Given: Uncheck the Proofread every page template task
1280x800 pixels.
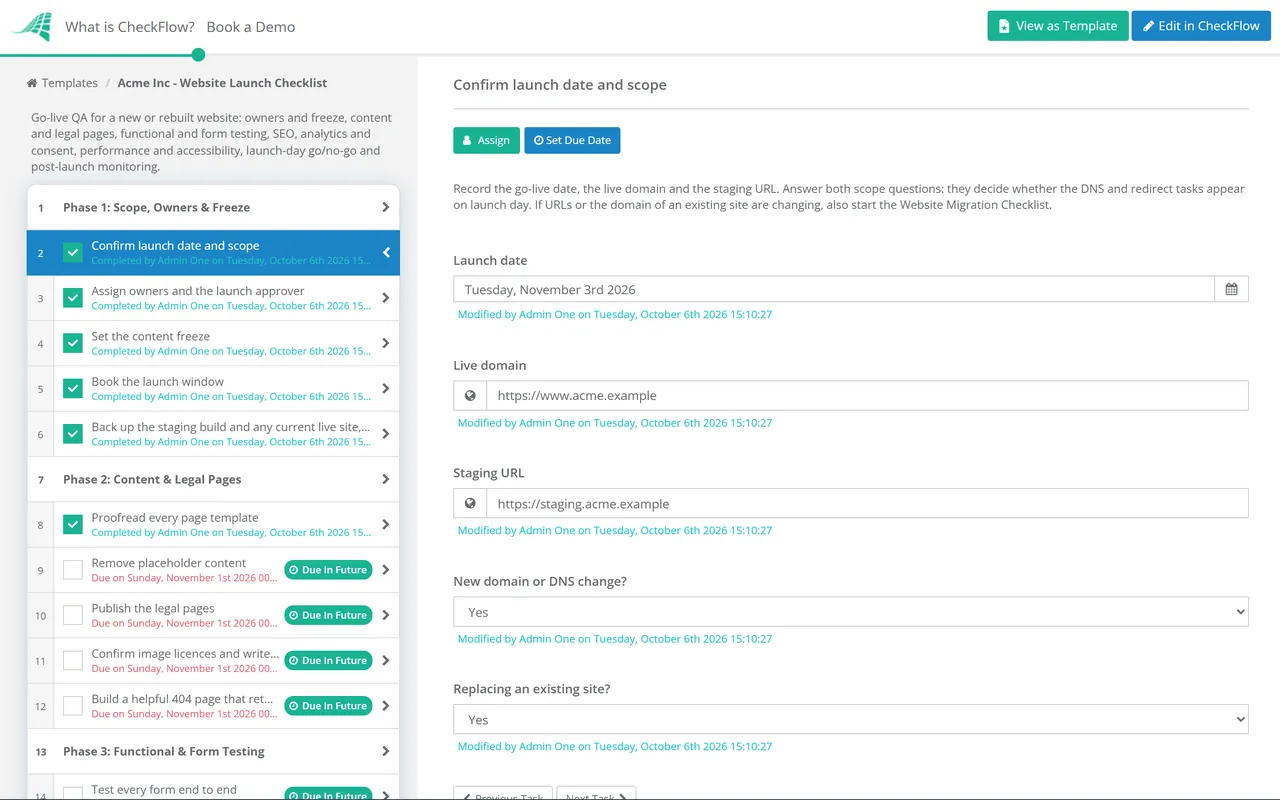Looking at the screenshot, I should coord(73,525).
